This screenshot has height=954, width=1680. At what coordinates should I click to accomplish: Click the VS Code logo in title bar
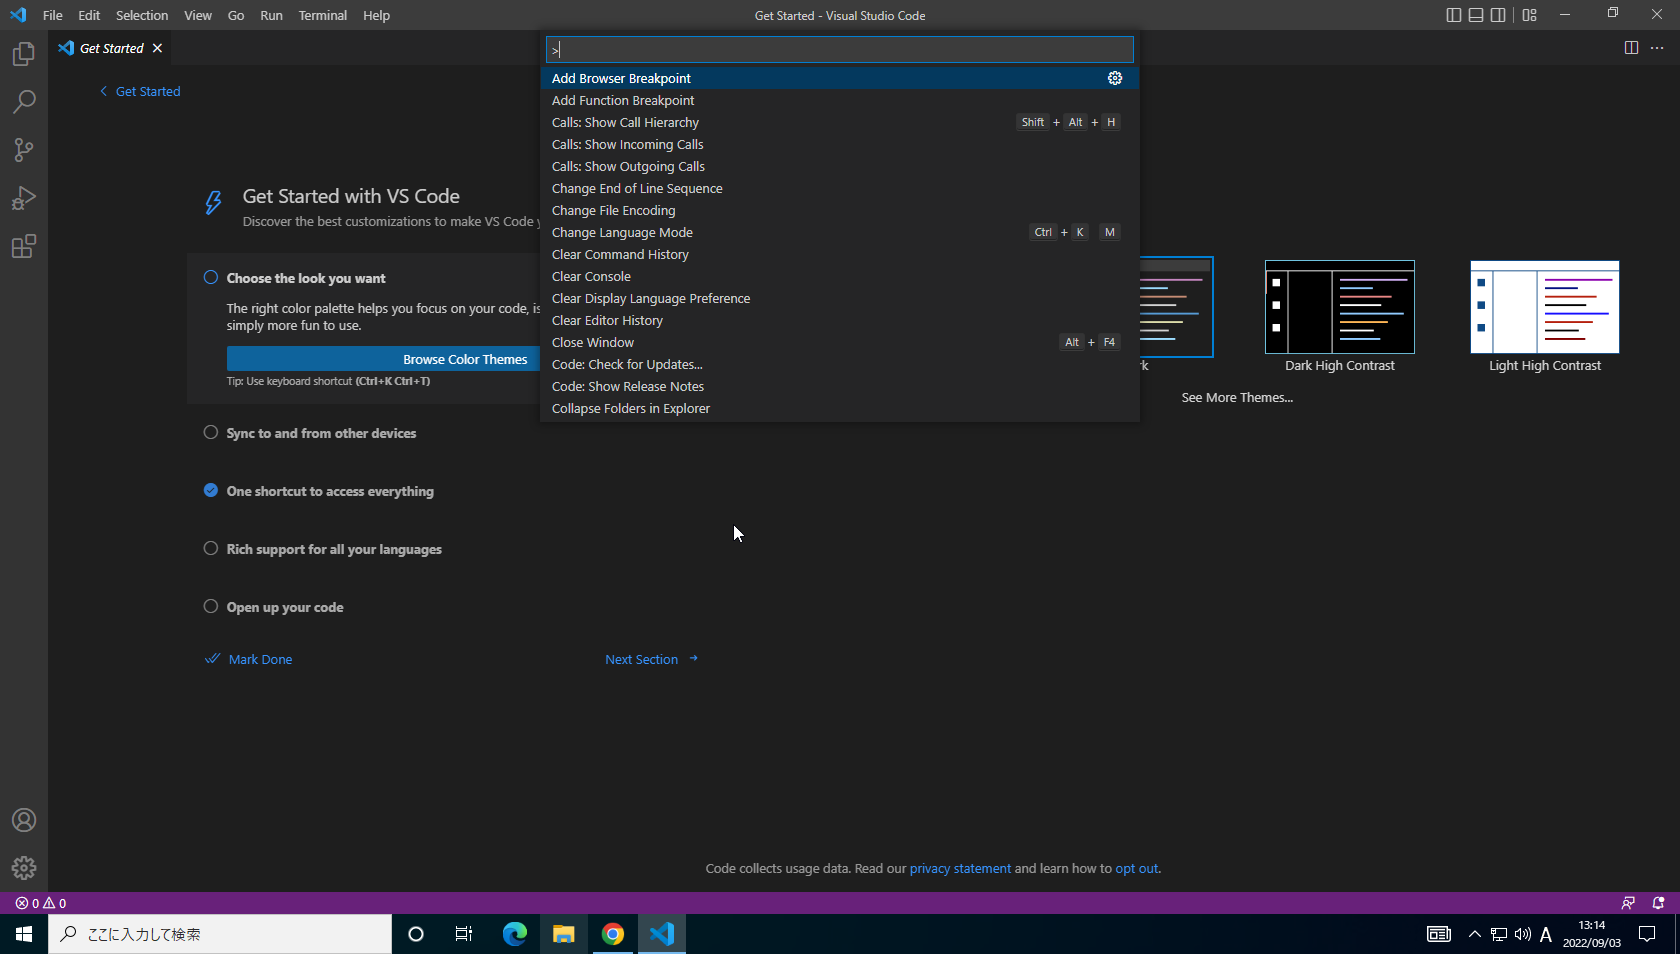coord(18,15)
